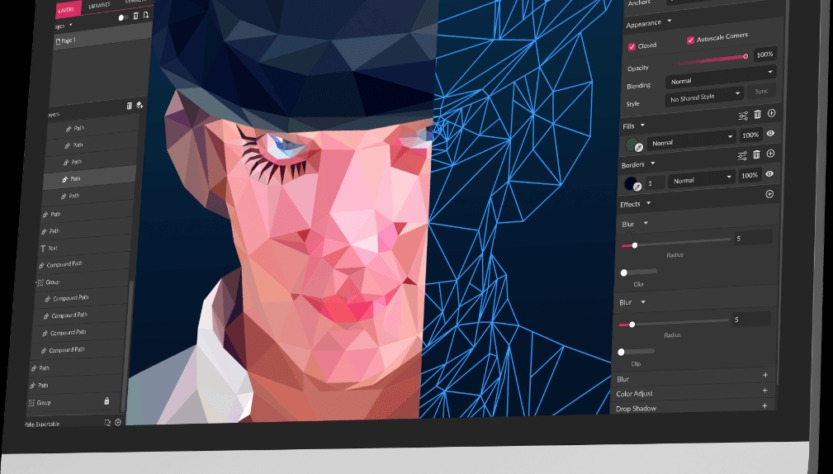Click the trash icon in the Fills header
The height and width of the screenshot is (474, 833).
(758, 114)
